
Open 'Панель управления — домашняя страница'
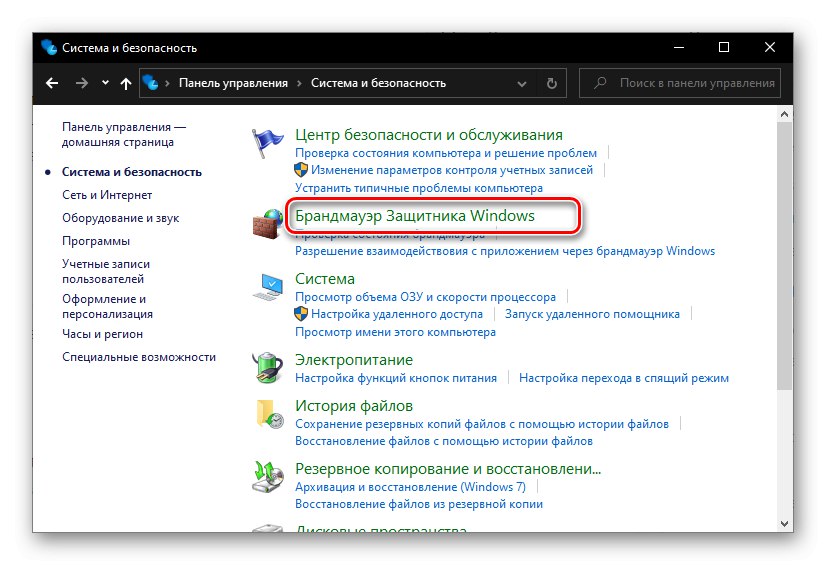click(x=124, y=134)
